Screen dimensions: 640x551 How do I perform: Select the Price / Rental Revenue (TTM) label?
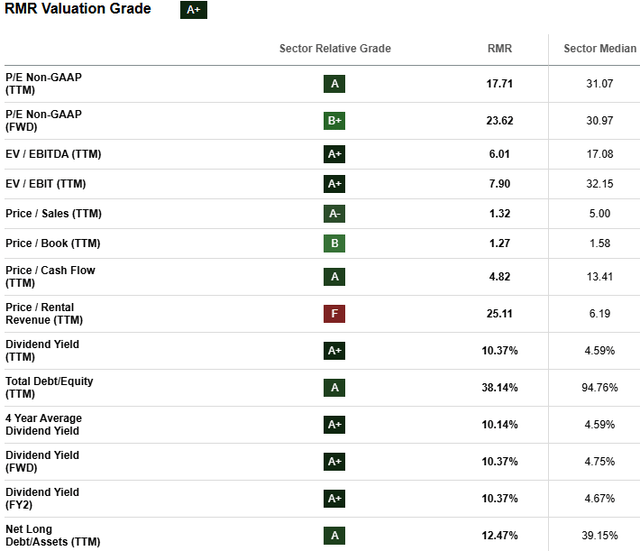click(44, 313)
